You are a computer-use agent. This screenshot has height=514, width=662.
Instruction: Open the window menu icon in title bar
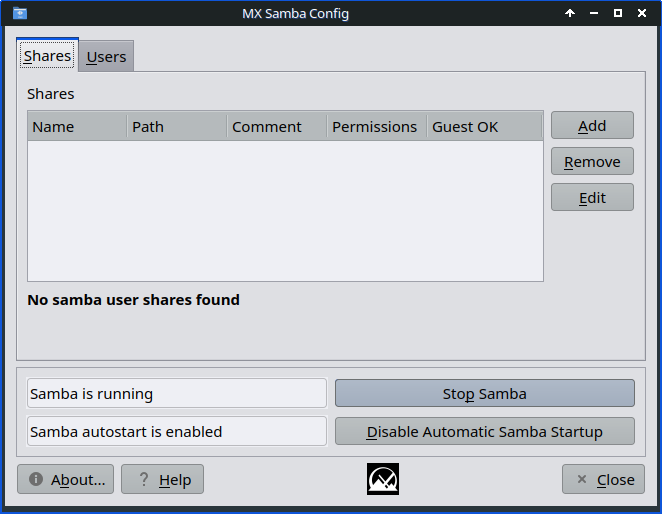[x=19, y=14]
